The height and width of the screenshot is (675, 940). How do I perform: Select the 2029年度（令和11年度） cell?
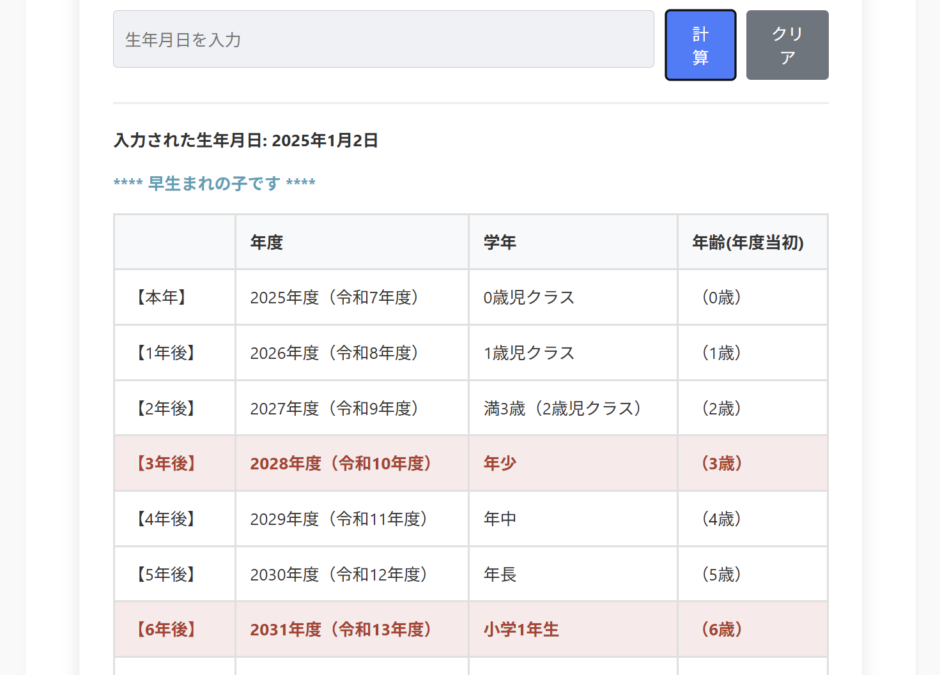tap(339, 519)
